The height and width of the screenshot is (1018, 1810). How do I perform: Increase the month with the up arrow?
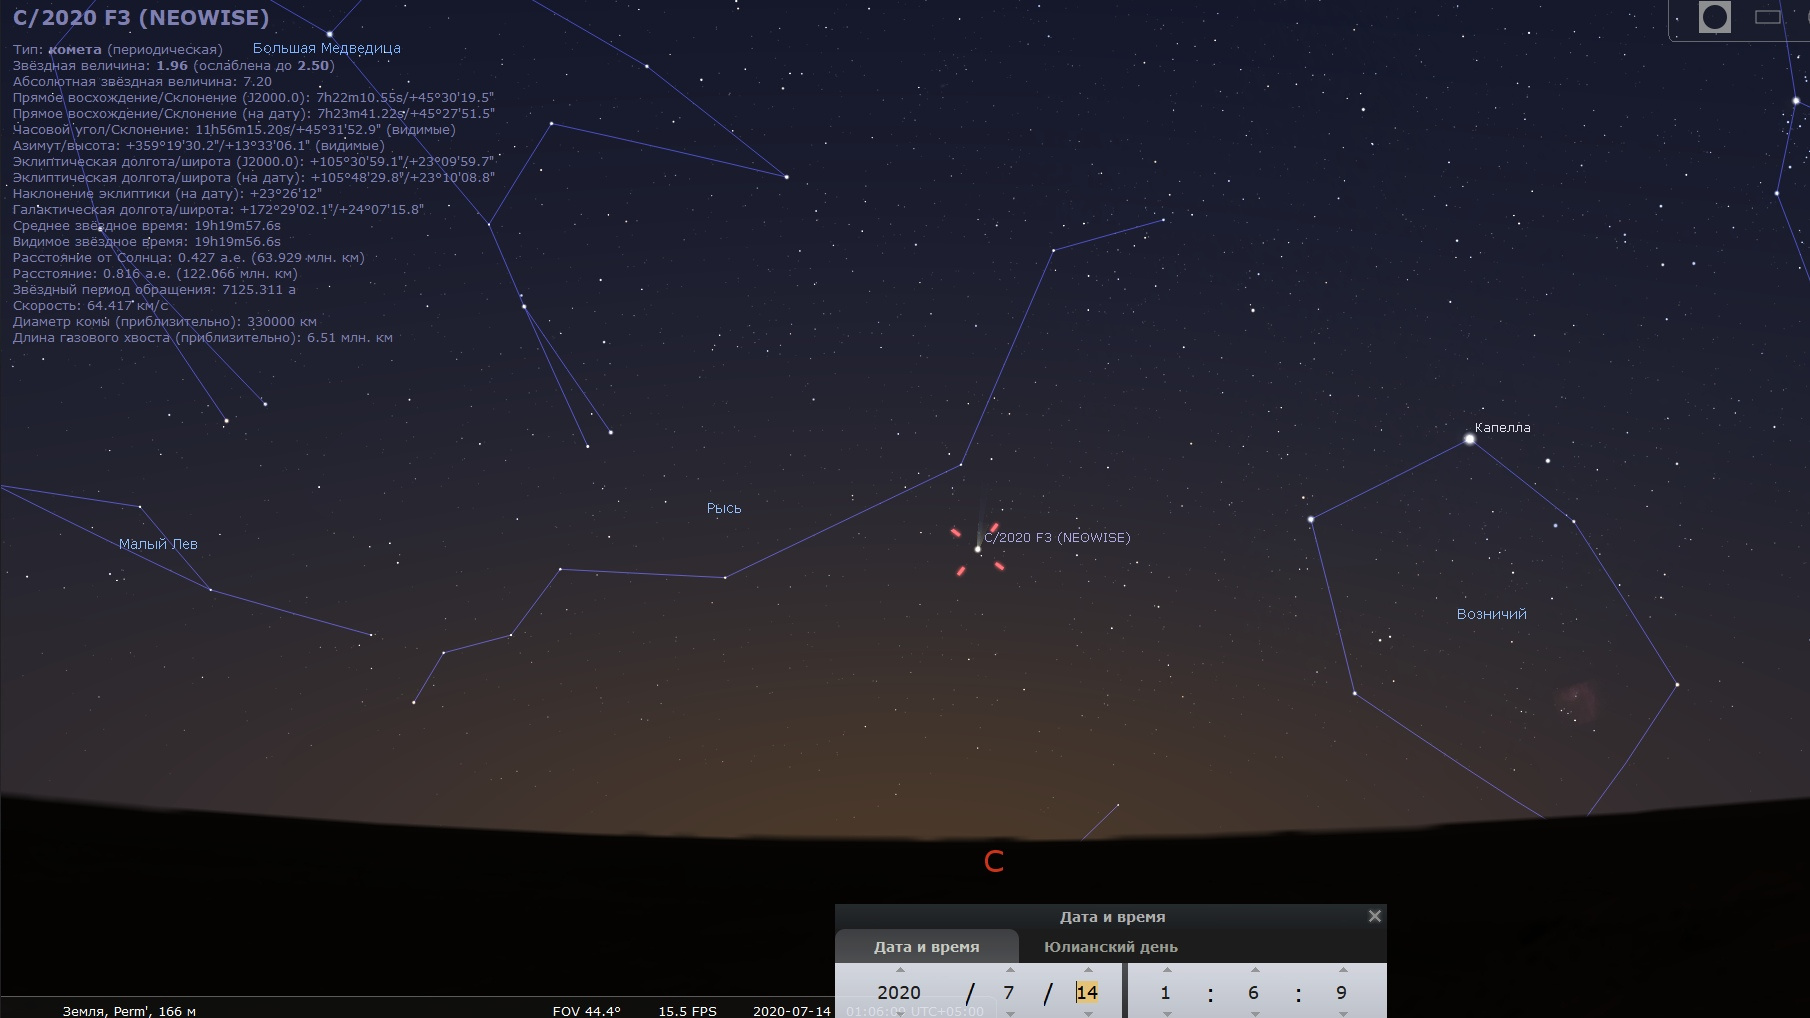pos(1010,970)
